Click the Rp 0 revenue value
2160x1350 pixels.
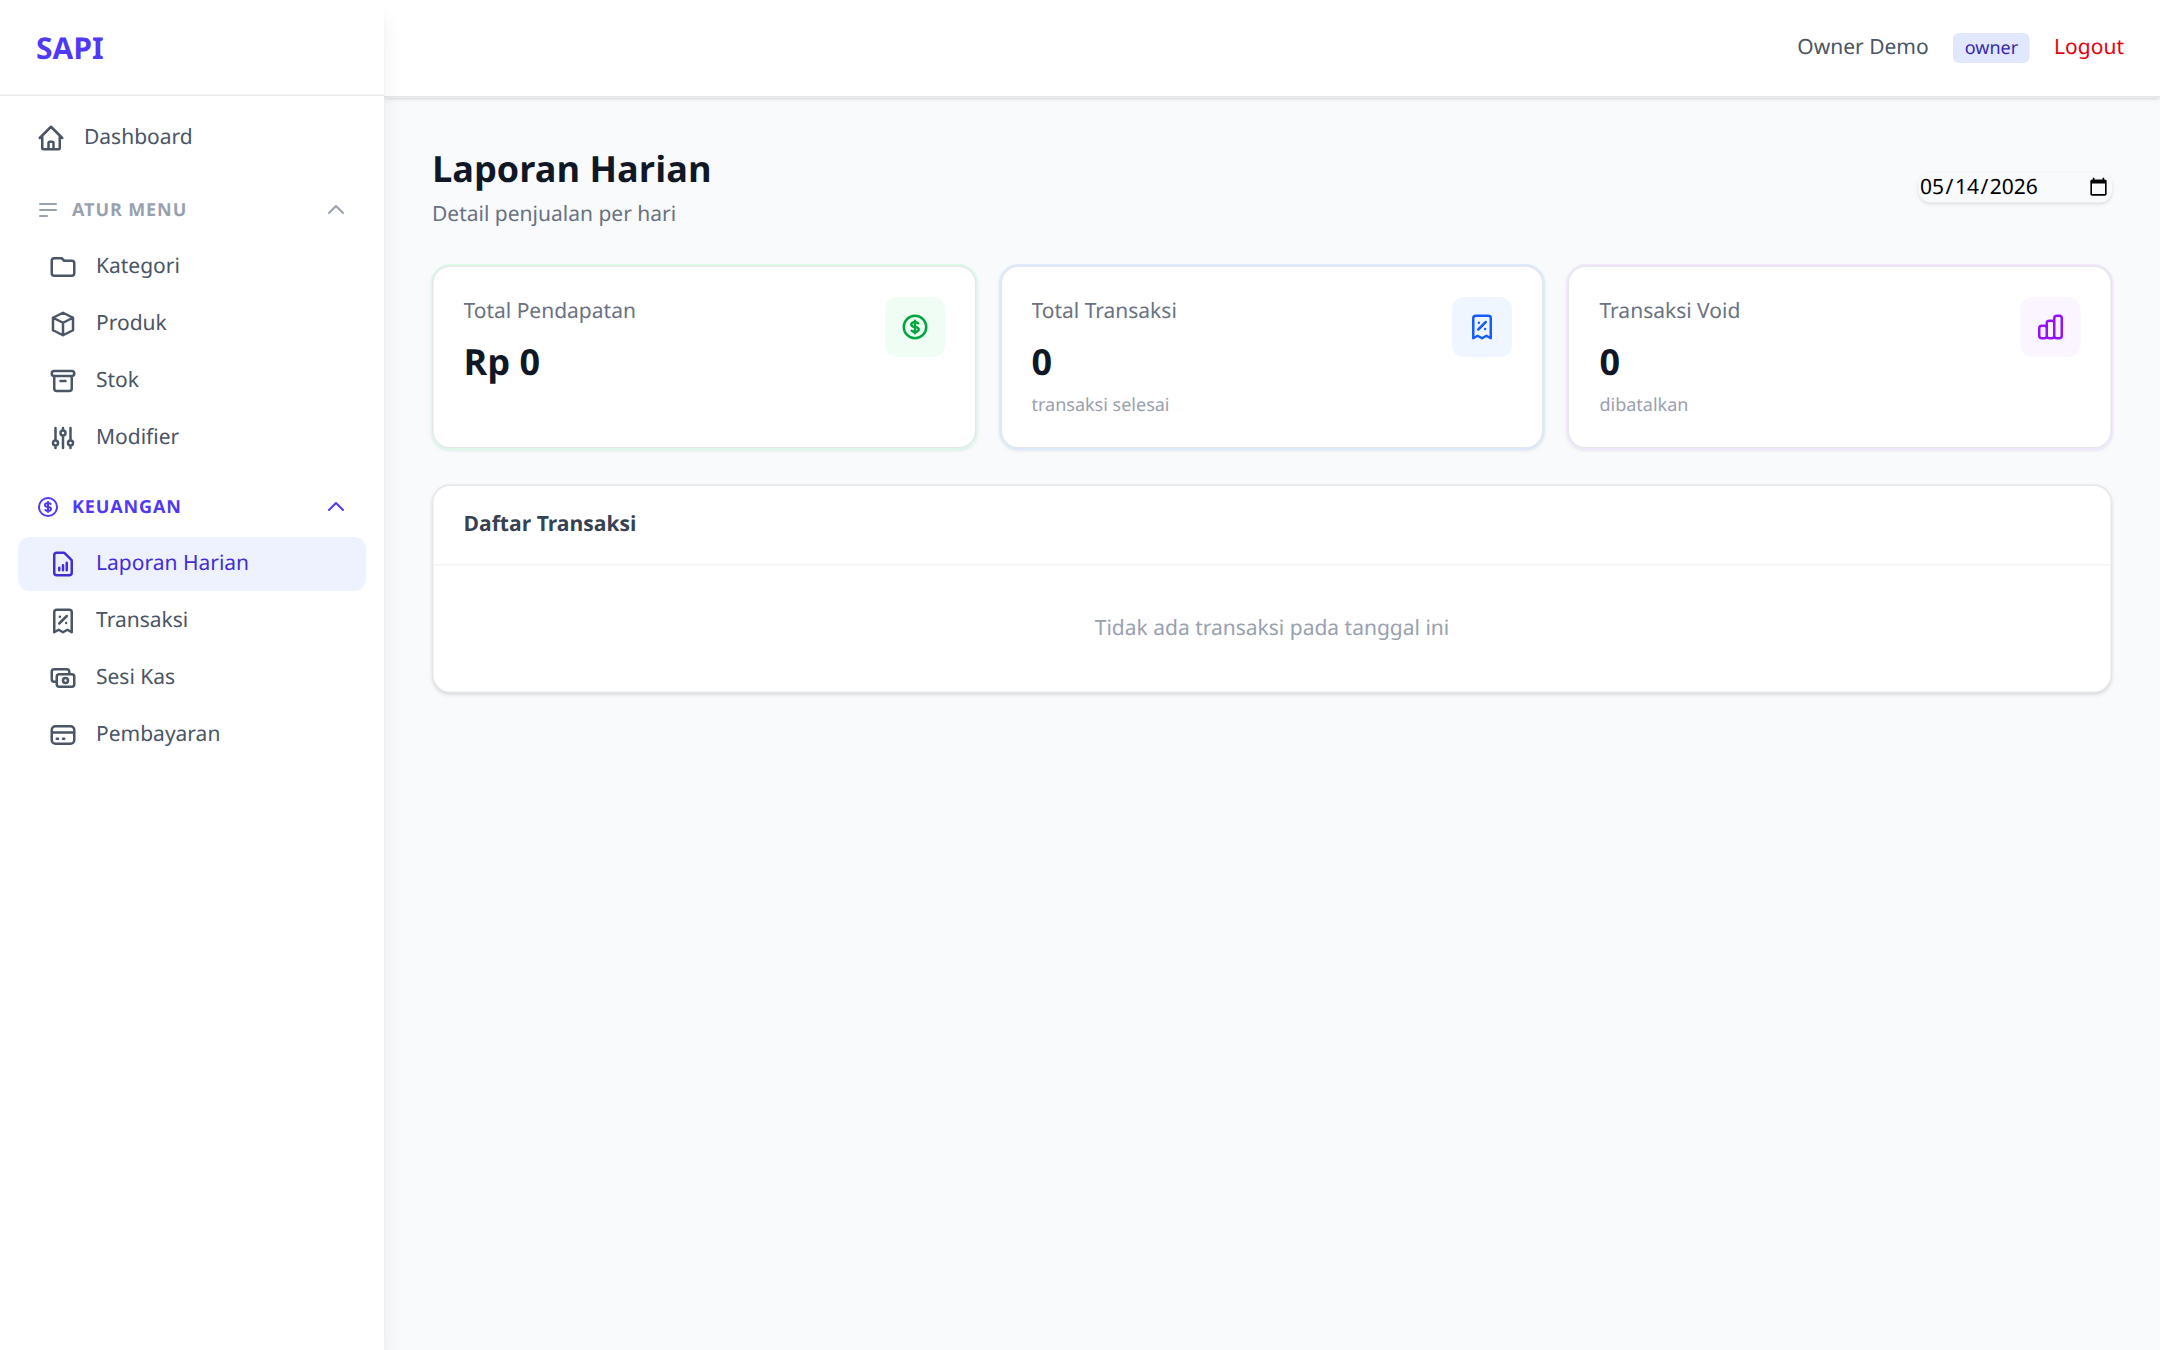click(x=502, y=362)
